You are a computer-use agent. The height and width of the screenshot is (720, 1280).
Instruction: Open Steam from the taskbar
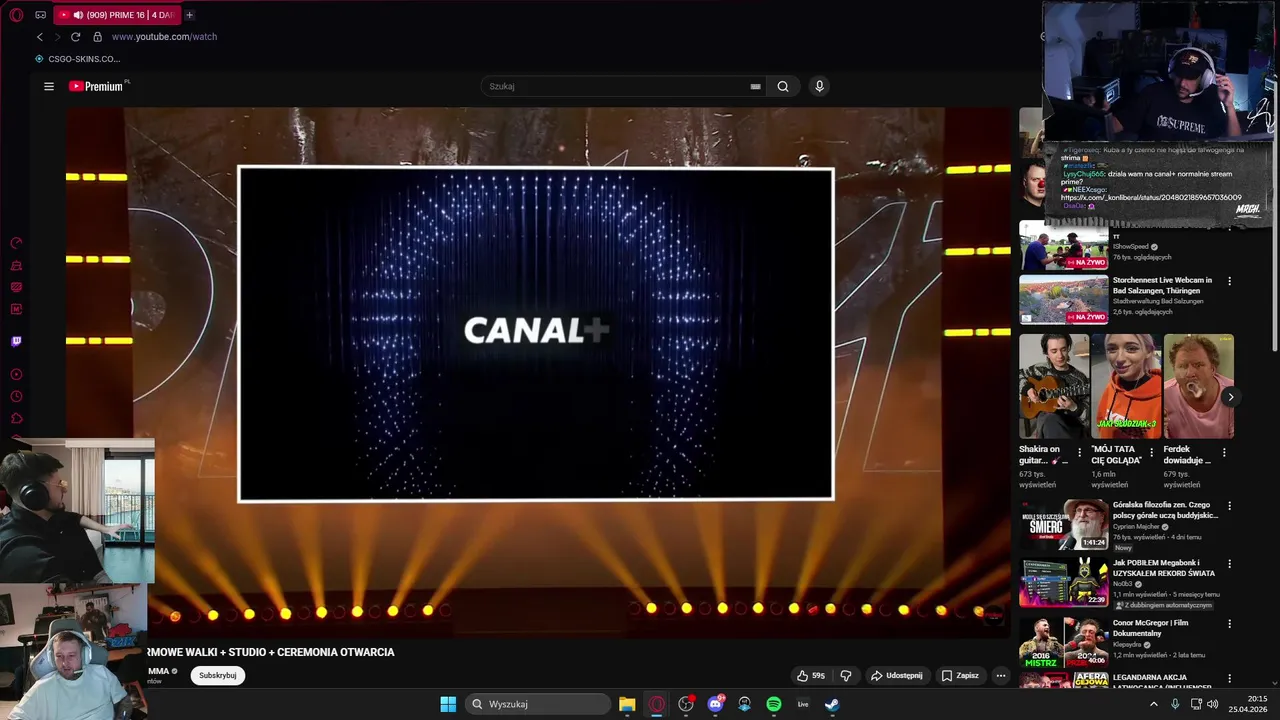point(832,704)
